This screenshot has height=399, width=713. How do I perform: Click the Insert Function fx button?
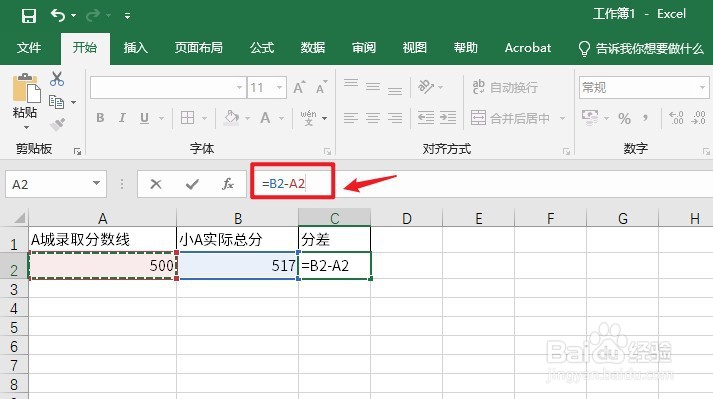[x=228, y=184]
